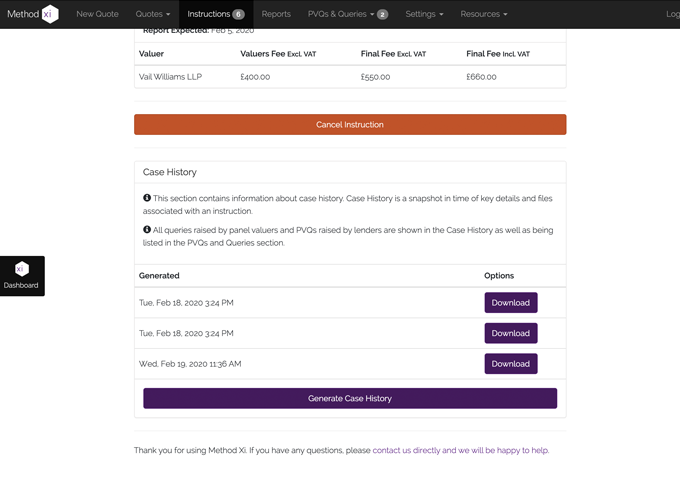Select the £400.00 valuers fee value
The image size is (680, 480).
pyautogui.click(x=255, y=77)
